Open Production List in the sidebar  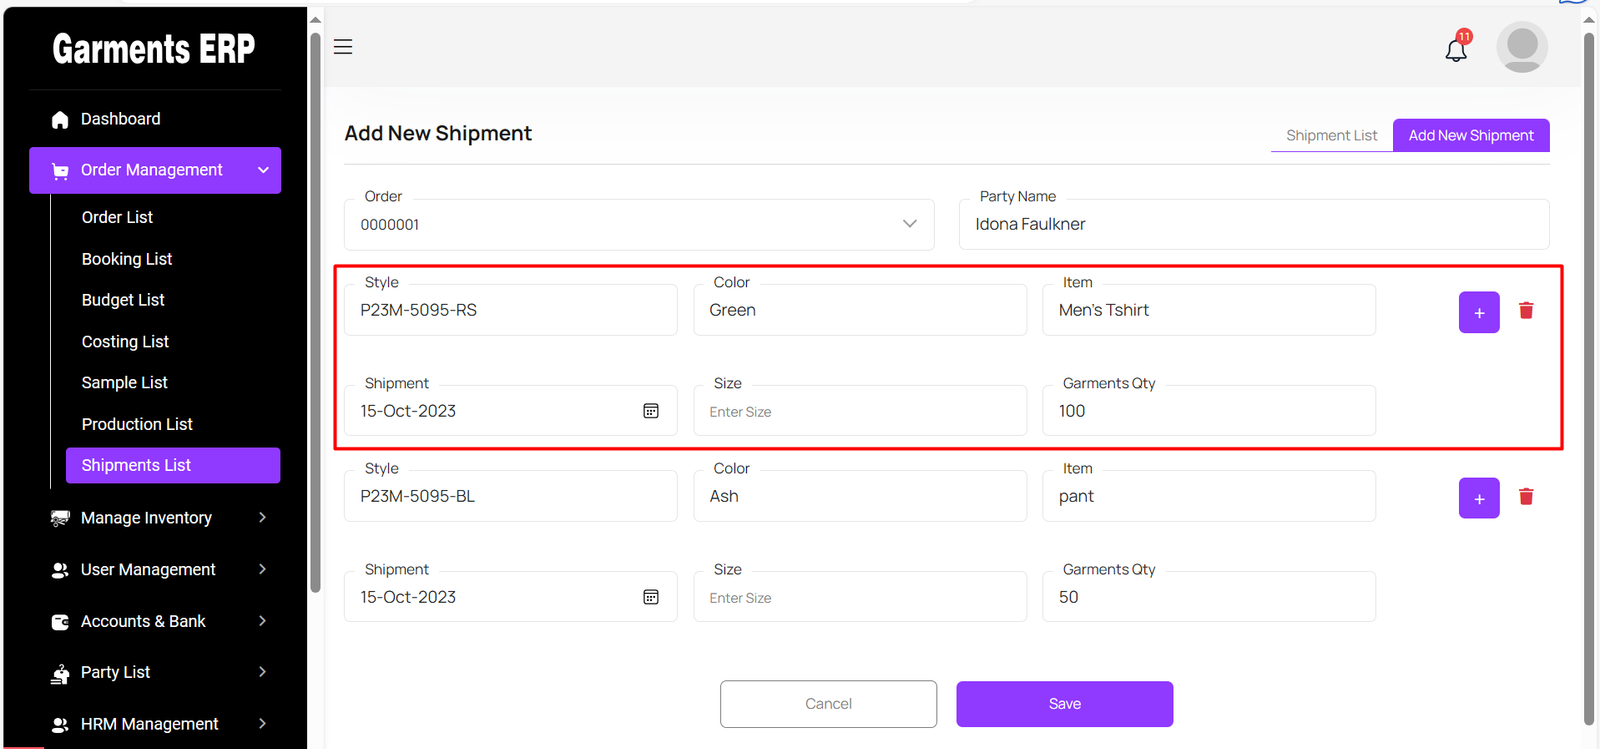(137, 424)
